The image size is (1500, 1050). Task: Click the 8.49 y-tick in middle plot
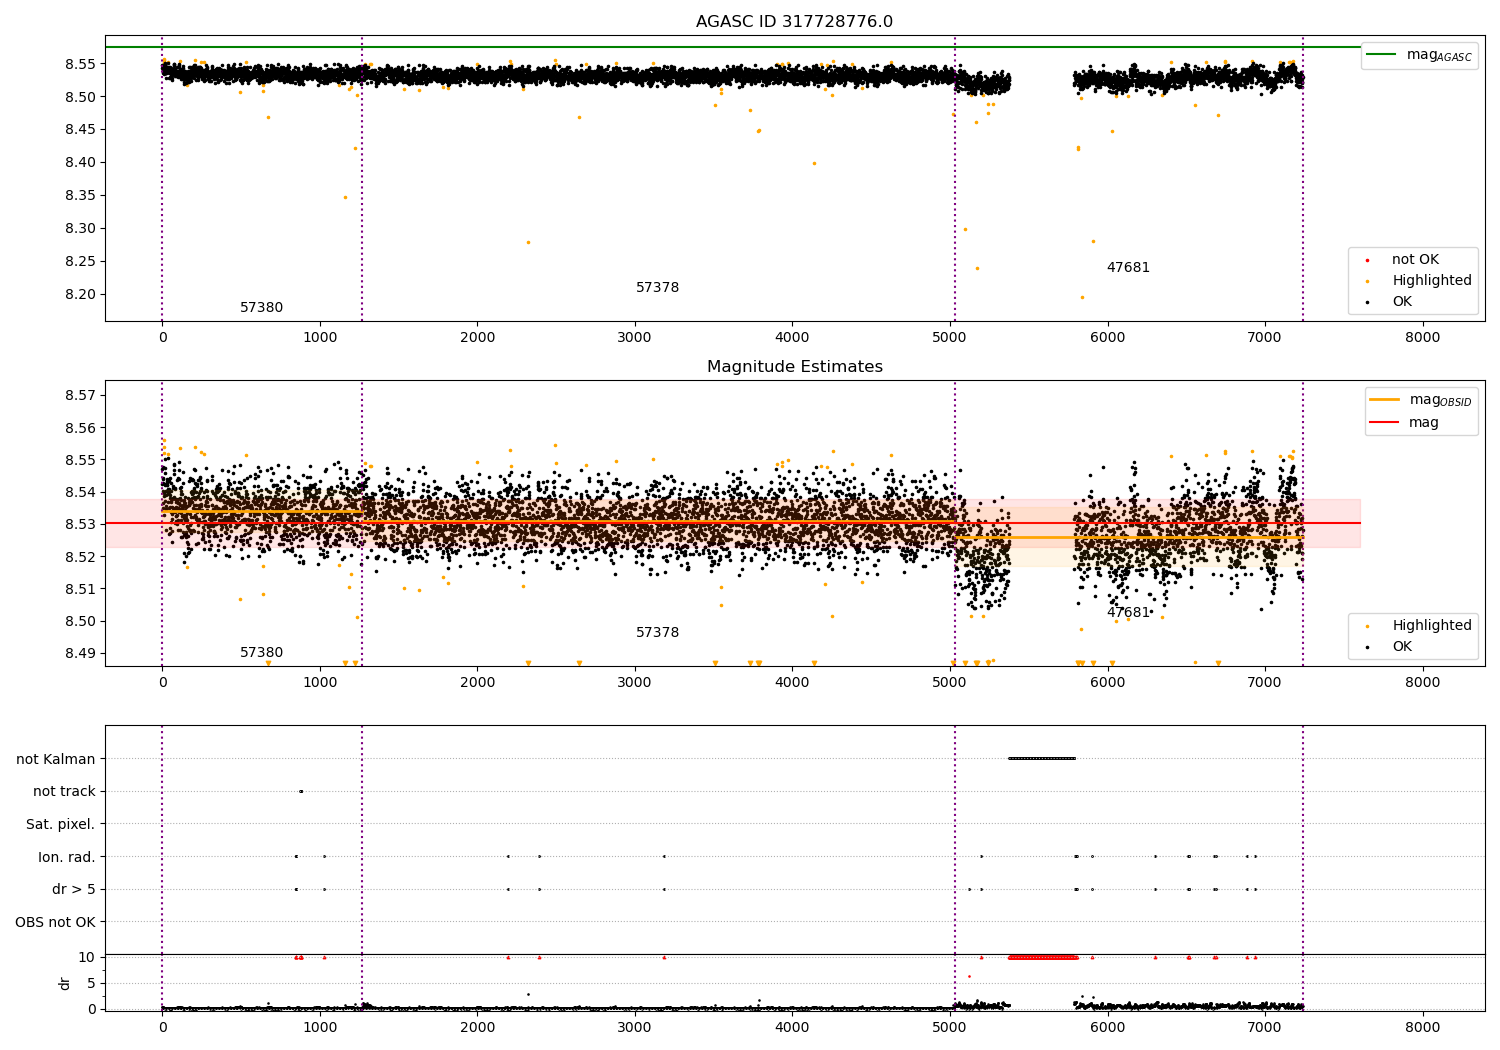click(80, 654)
